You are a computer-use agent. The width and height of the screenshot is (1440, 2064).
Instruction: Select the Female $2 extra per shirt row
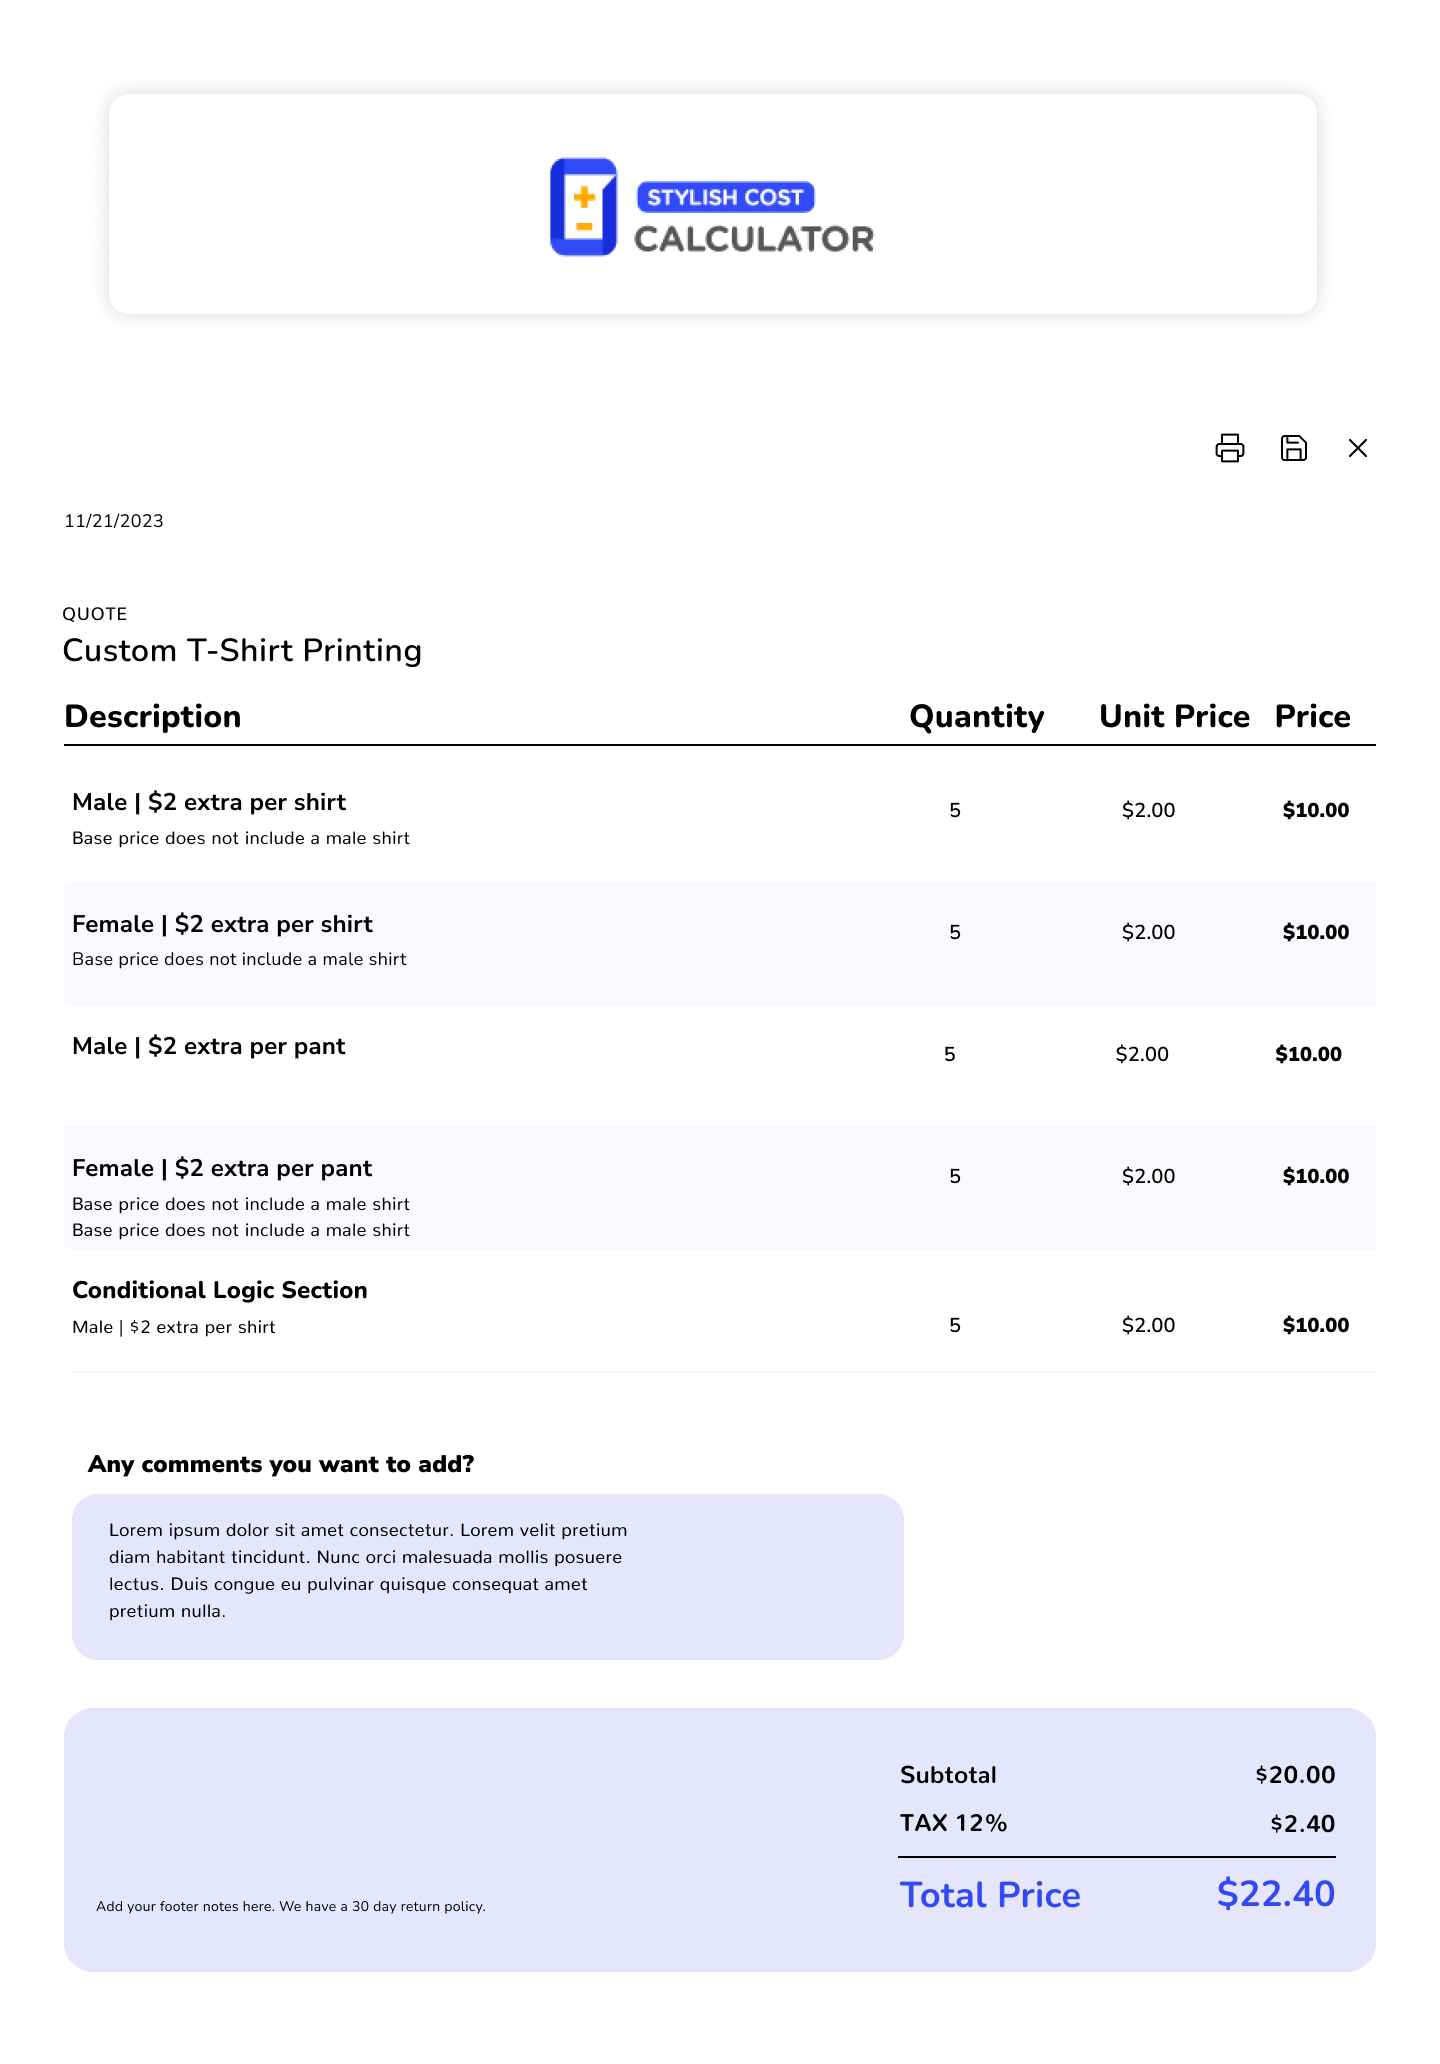(222, 925)
